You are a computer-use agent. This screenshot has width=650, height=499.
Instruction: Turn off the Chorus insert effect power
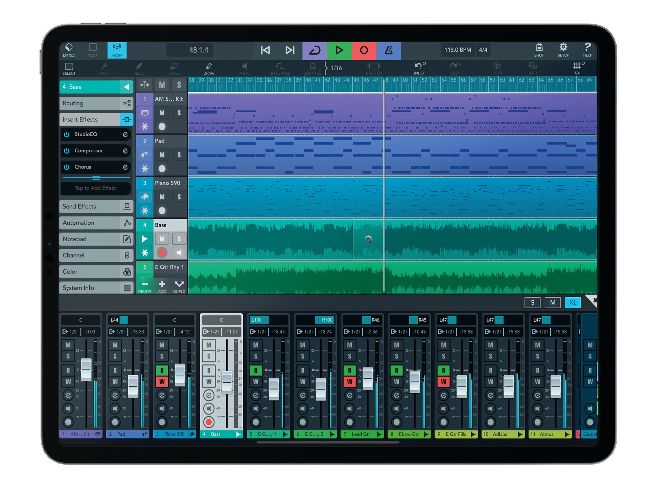pos(66,167)
